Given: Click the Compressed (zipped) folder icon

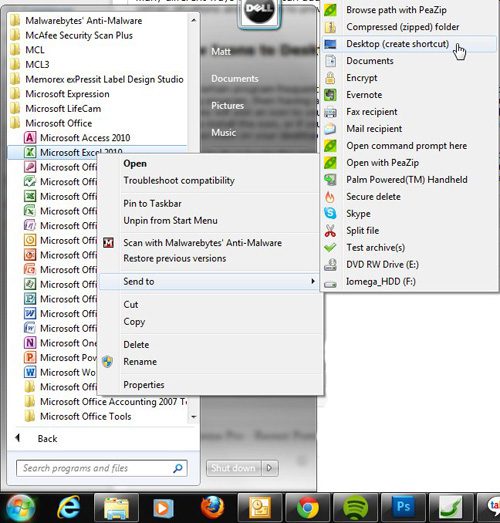Looking at the screenshot, I should click(x=330, y=27).
